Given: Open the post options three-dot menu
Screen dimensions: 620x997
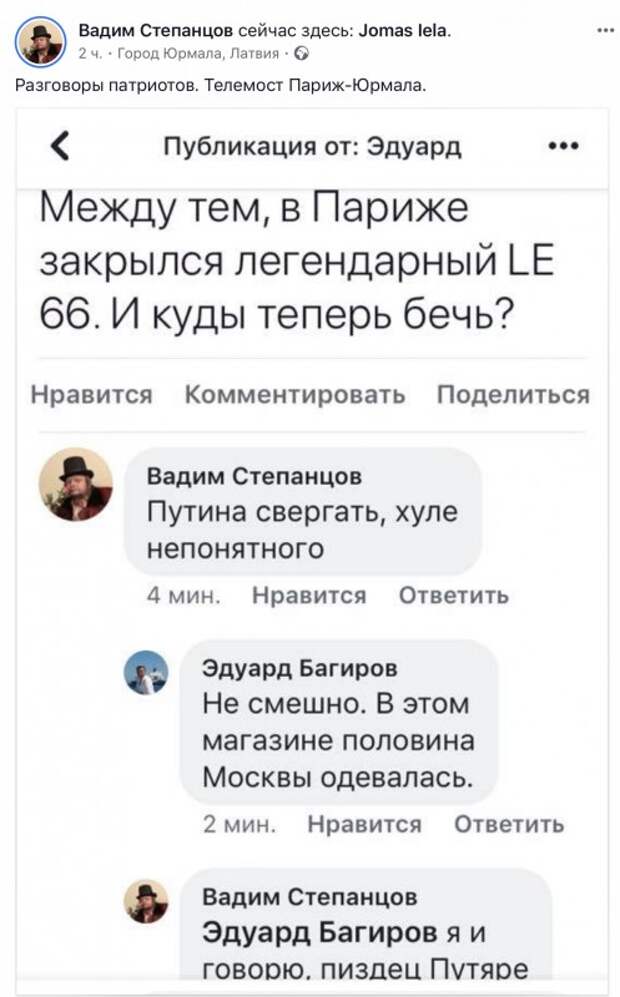Looking at the screenshot, I should 605,30.
